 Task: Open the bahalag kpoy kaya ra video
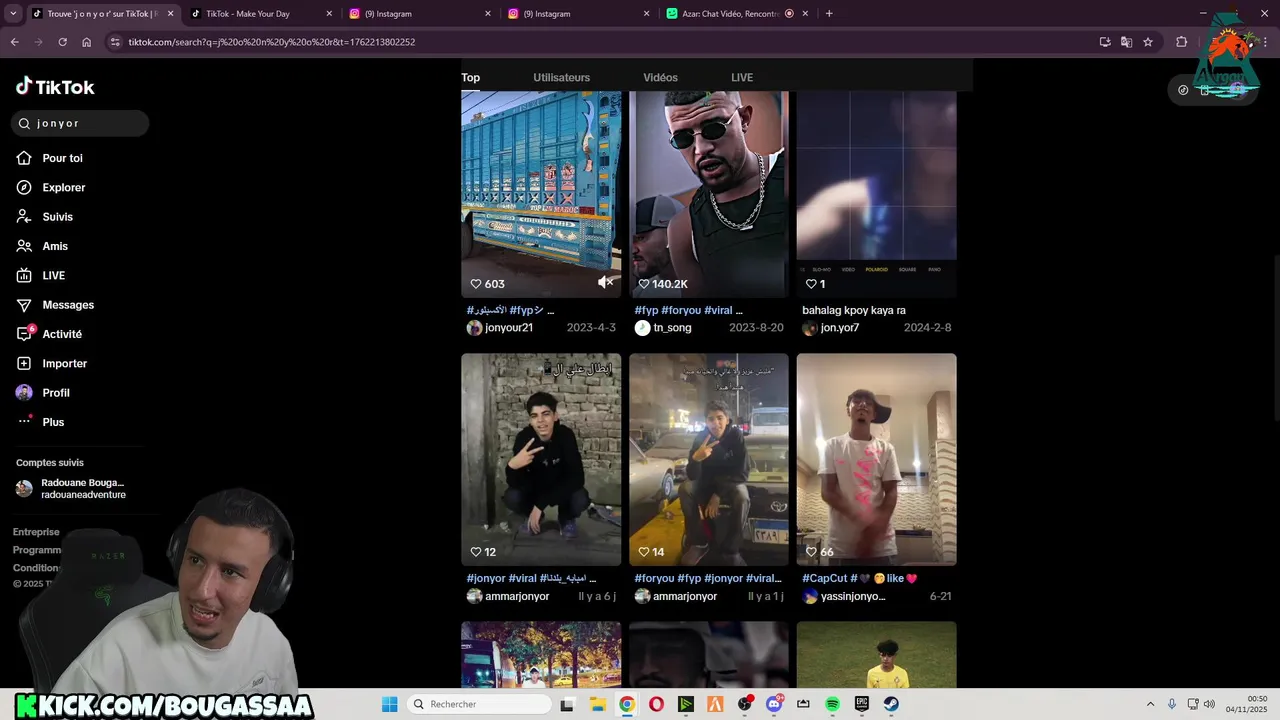877,195
